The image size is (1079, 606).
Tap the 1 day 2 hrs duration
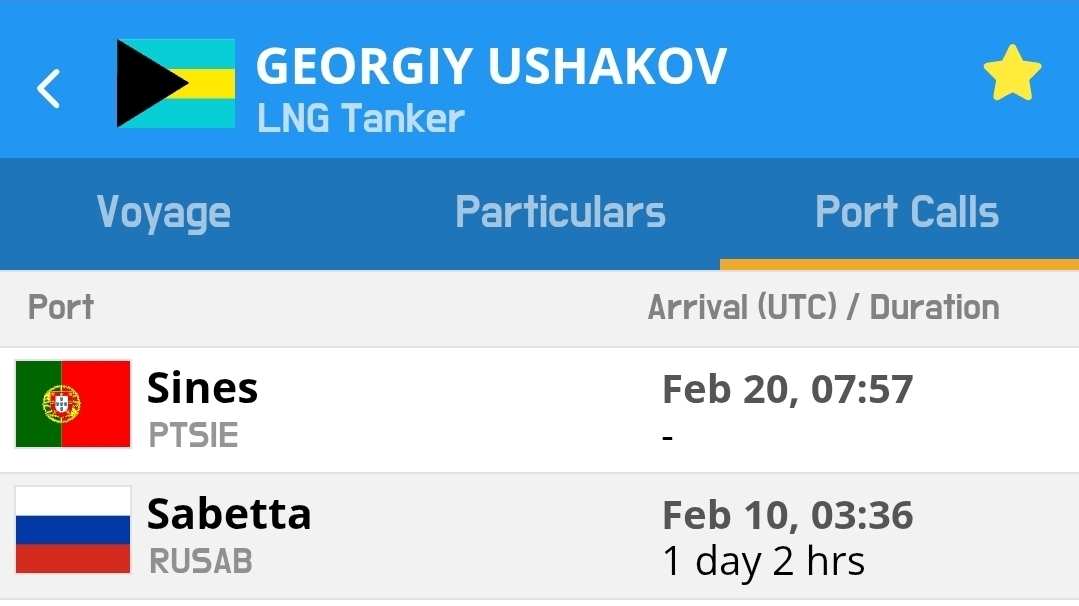tap(764, 562)
